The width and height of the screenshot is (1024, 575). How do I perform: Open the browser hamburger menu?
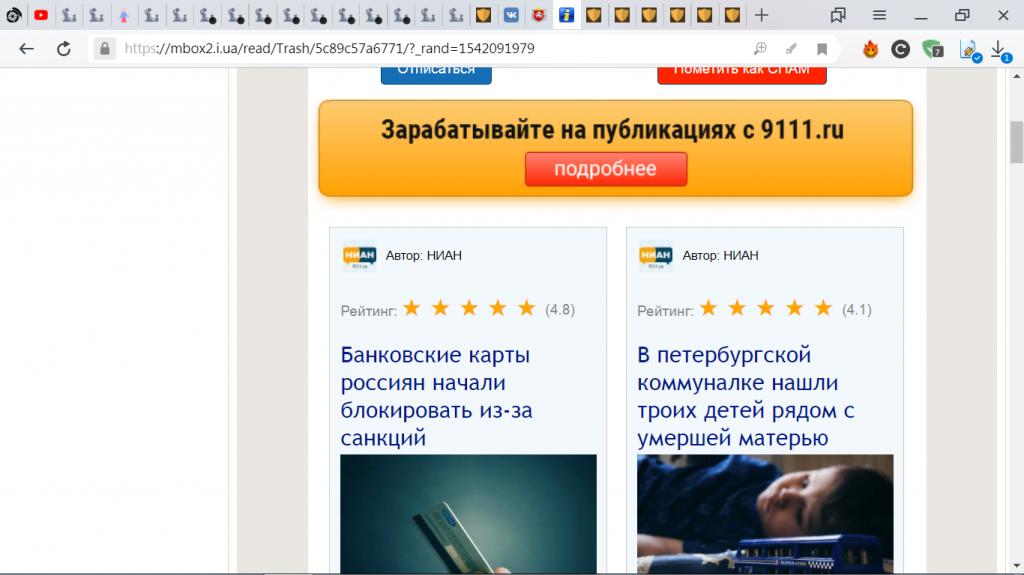pos(879,15)
